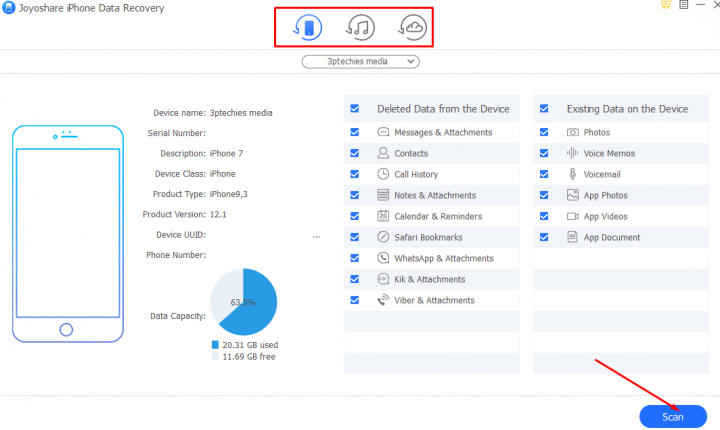Click the Voicemail microphone icon
This screenshot has height=430, width=720.
tap(572, 174)
